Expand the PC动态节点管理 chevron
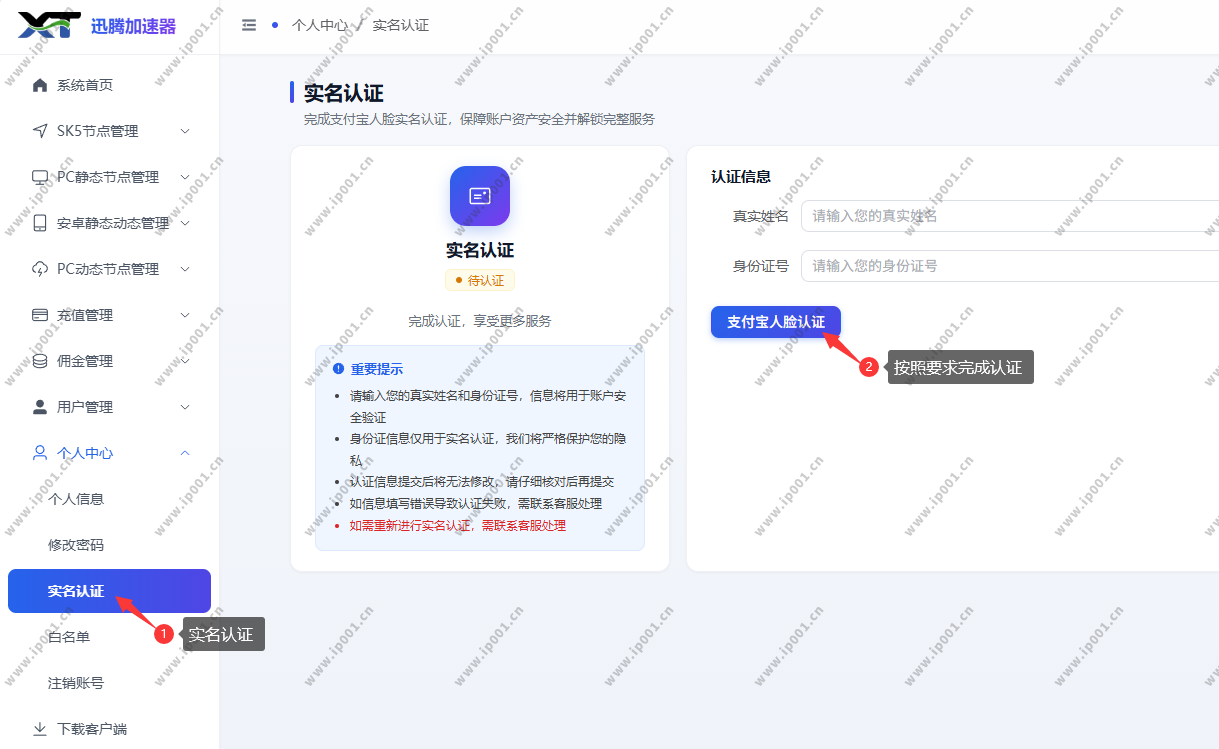The image size is (1219, 749). click(185, 269)
